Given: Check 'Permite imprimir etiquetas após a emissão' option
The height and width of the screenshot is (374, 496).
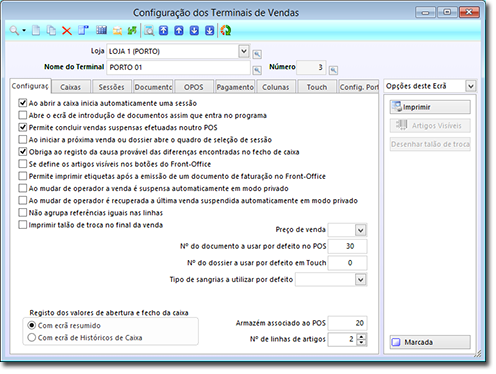Looking at the screenshot, I should [x=23, y=176].
